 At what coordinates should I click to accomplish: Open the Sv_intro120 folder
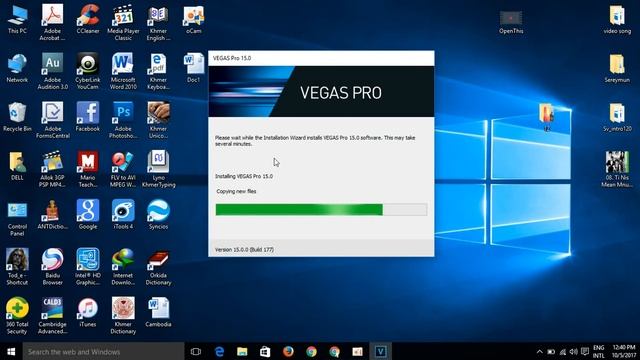(x=617, y=117)
